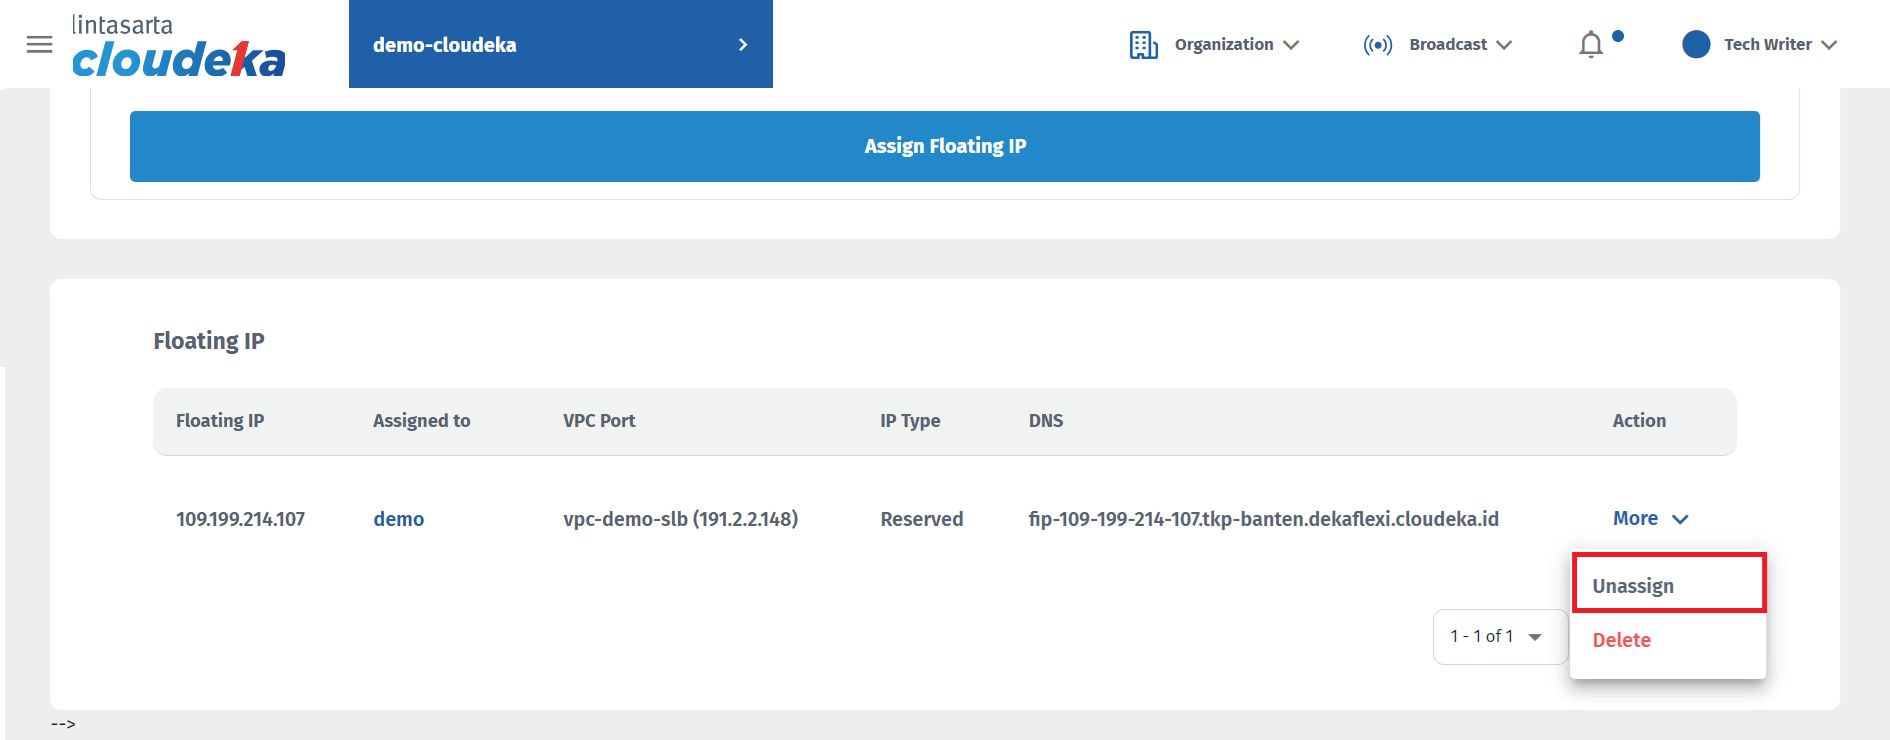Screen dimensions: 1890x740
Task: Click the DNS column header
Action: pos(1045,421)
